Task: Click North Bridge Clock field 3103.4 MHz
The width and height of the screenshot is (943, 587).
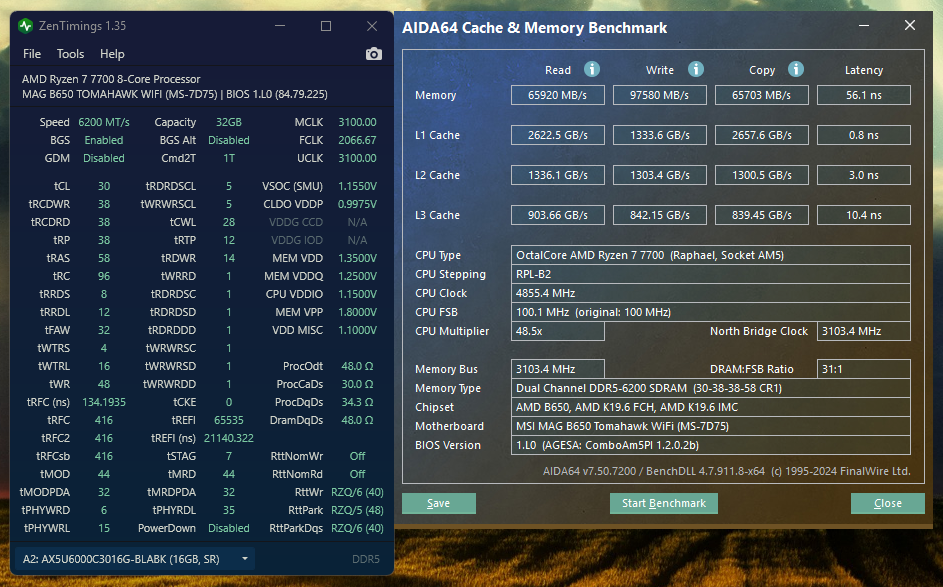Action: point(864,331)
